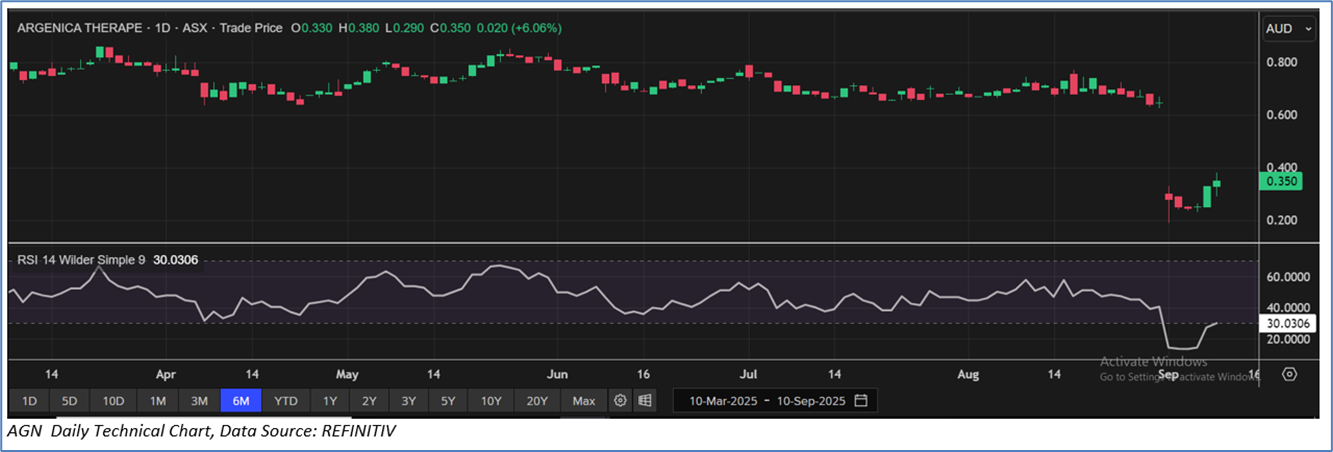The height and width of the screenshot is (452, 1333).
Task: Select the 6M time range
Action: click(x=241, y=401)
